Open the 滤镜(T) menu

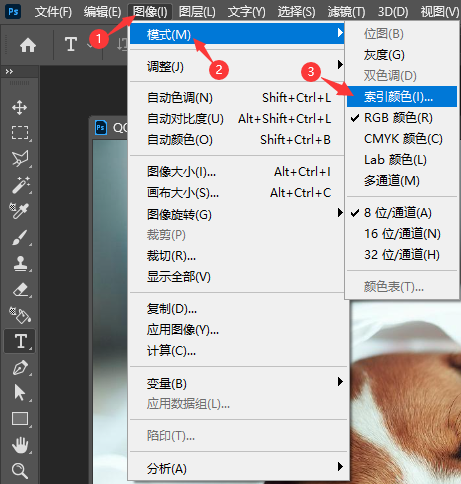pyautogui.click(x=346, y=12)
